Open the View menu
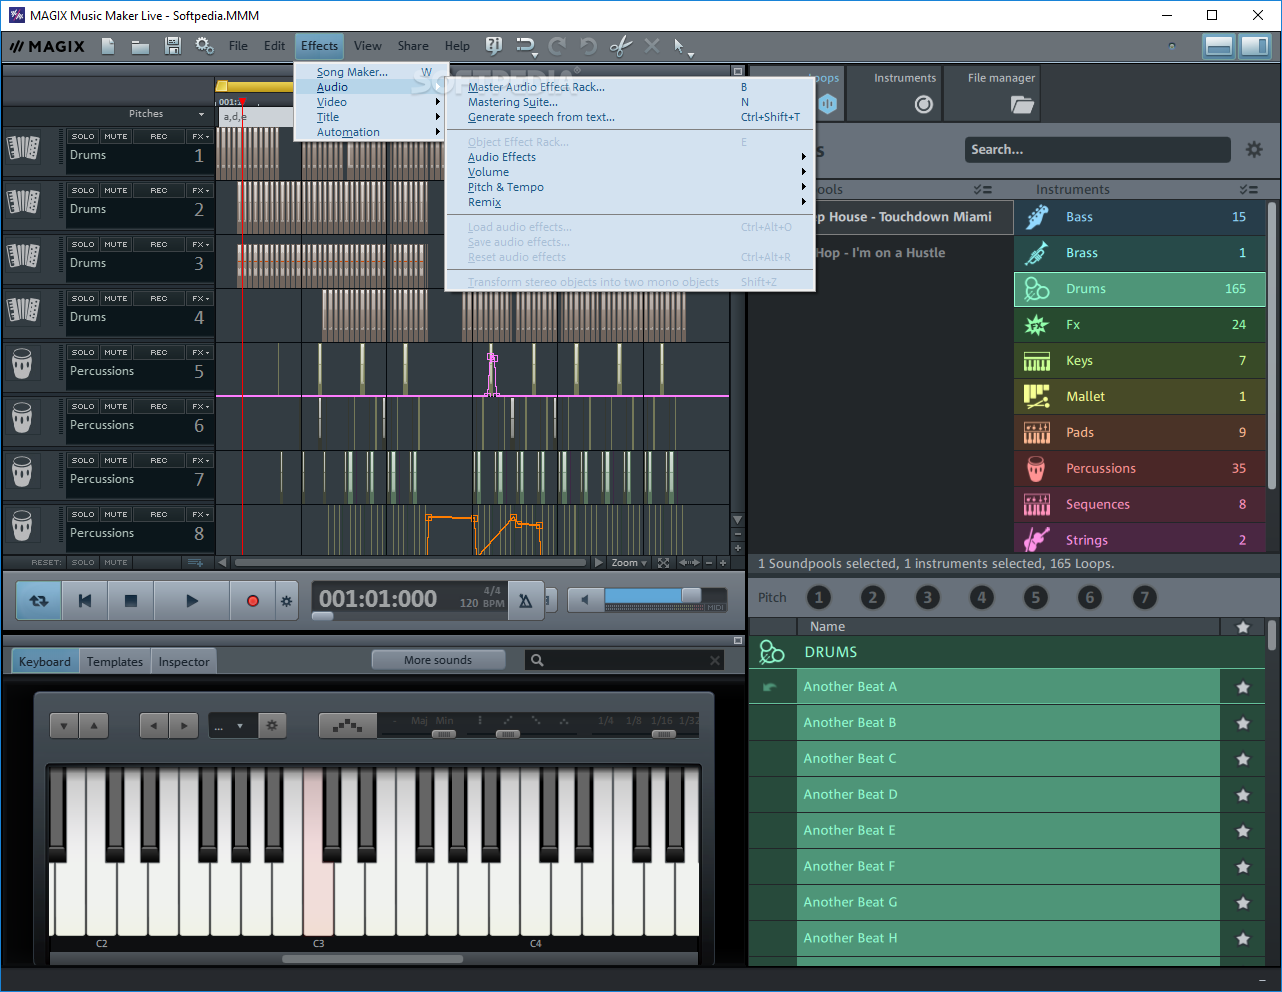This screenshot has height=992, width=1282. pyautogui.click(x=367, y=46)
